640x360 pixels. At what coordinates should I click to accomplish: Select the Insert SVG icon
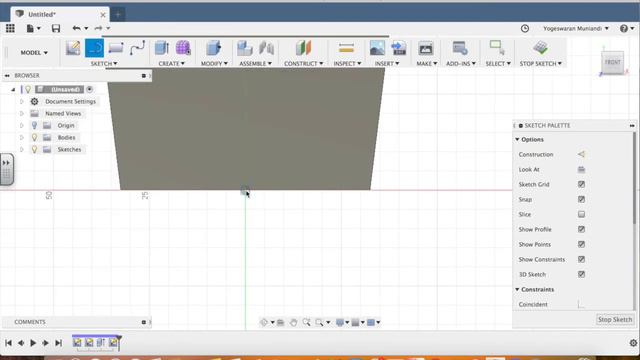pos(399,48)
